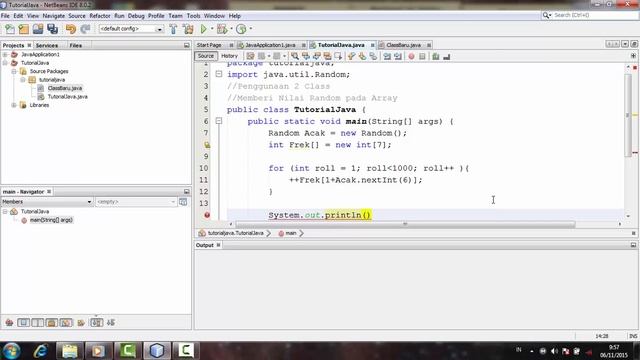Viewport: 640px width, 360px height.
Task: Expand the JavaApplication1 project node
Action: [5, 54]
